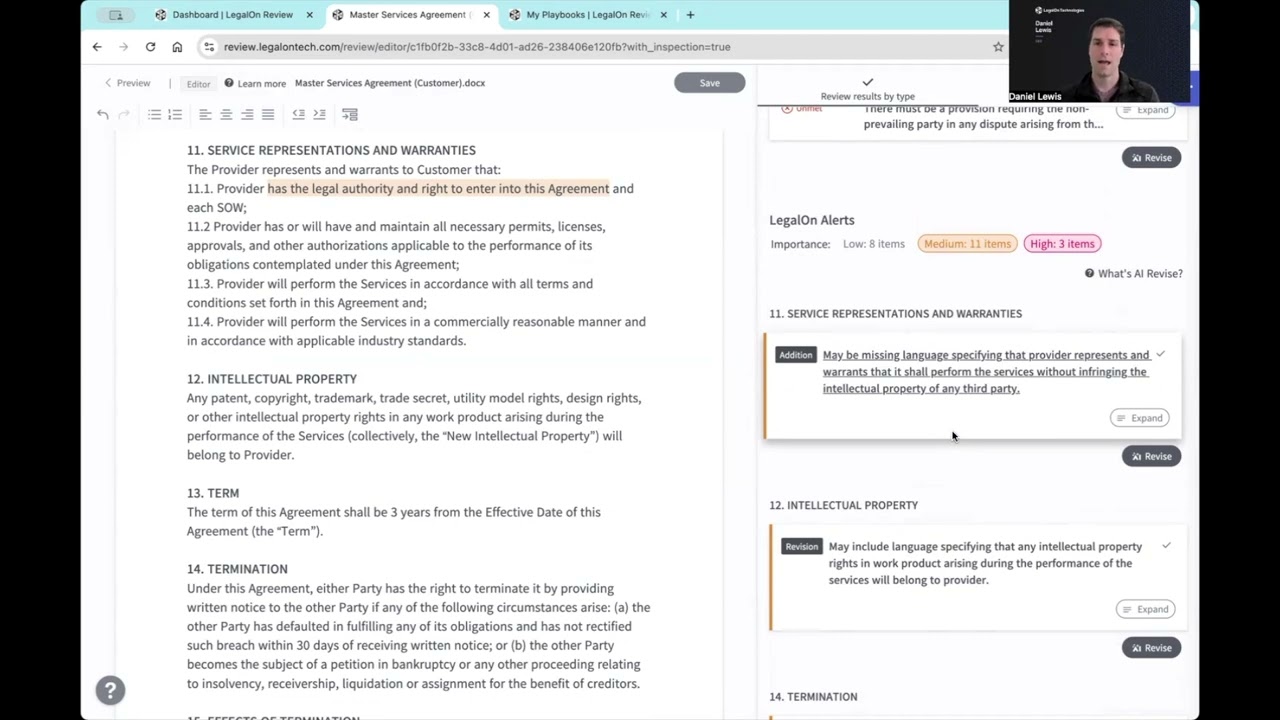Close the Dashboard LegalOn Review tab

309,15
